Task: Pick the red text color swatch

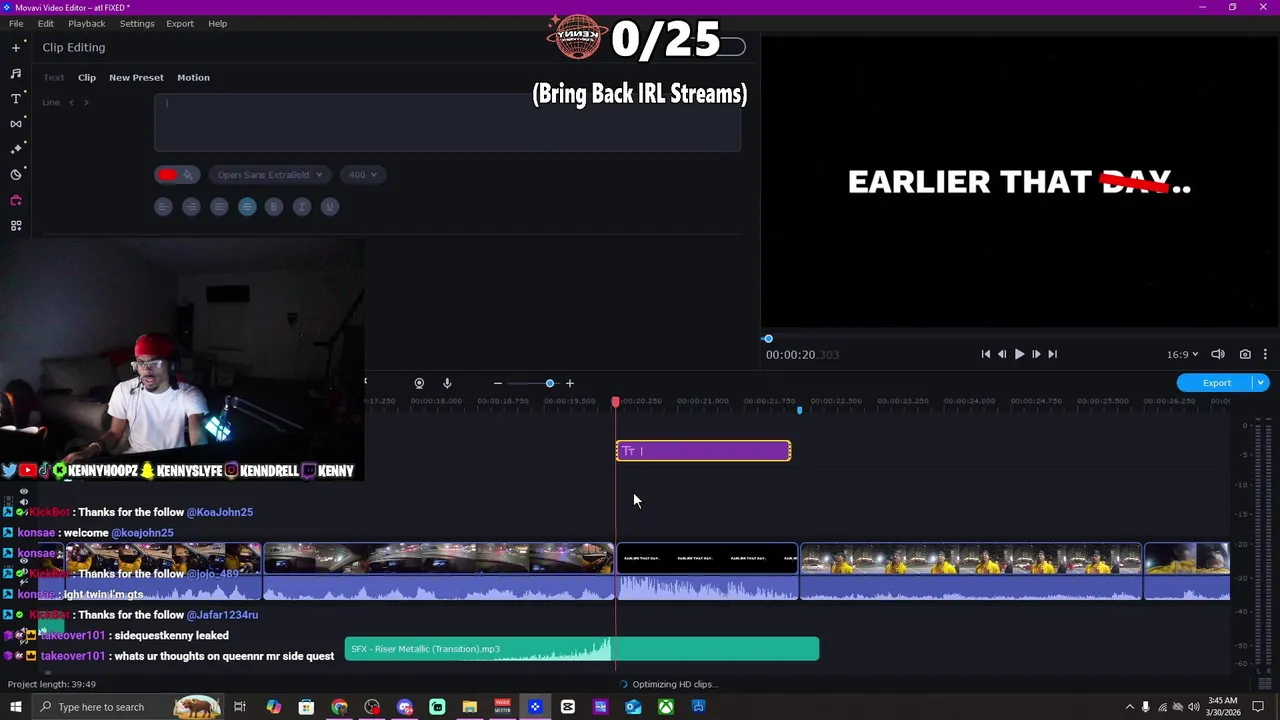Action: coord(167,175)
